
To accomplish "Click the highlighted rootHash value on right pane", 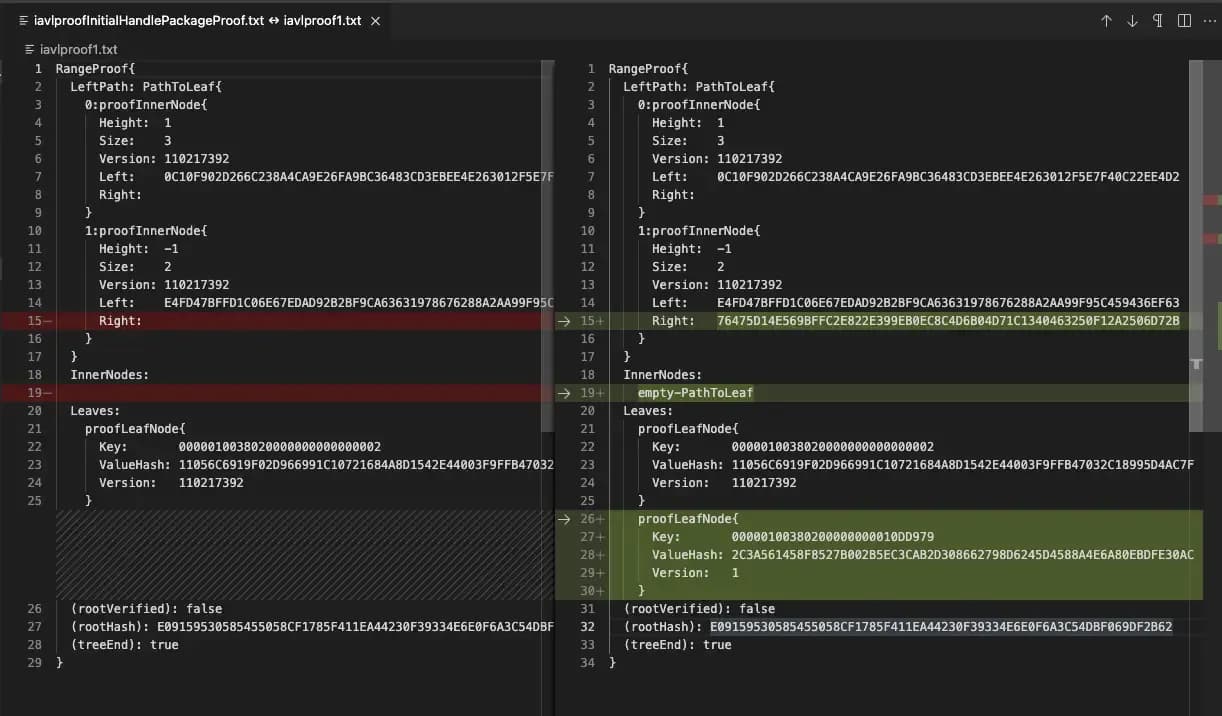I will click(940, 627).
